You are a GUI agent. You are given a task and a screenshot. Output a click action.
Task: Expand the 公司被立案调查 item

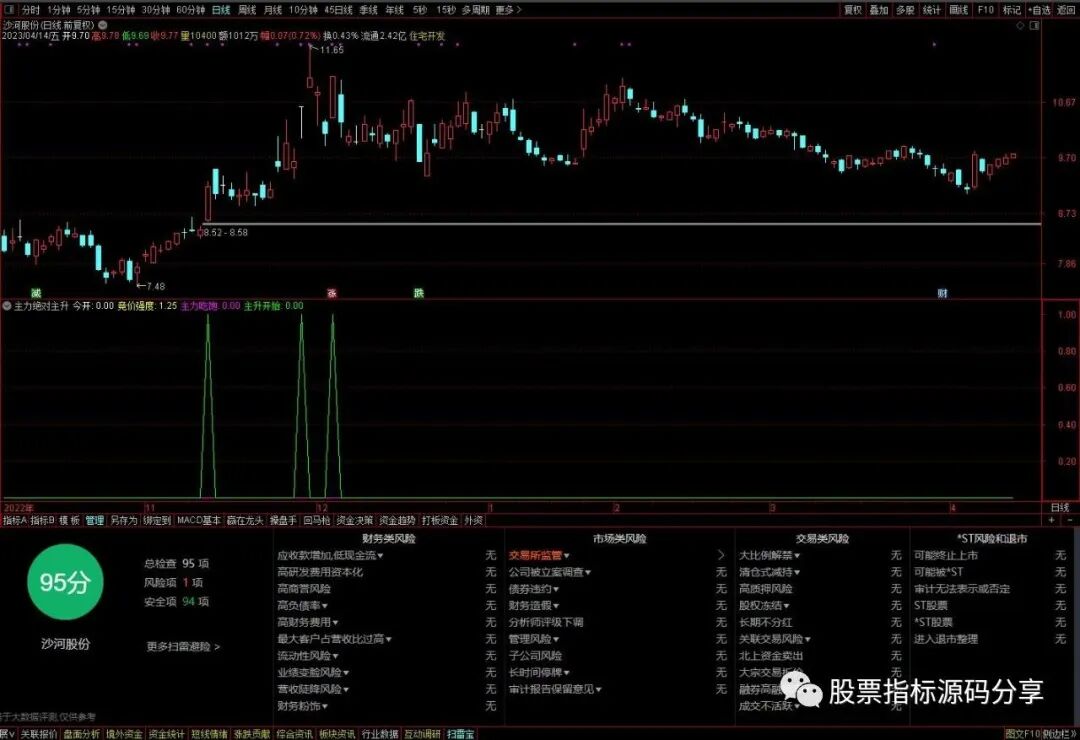pos(550,572)
